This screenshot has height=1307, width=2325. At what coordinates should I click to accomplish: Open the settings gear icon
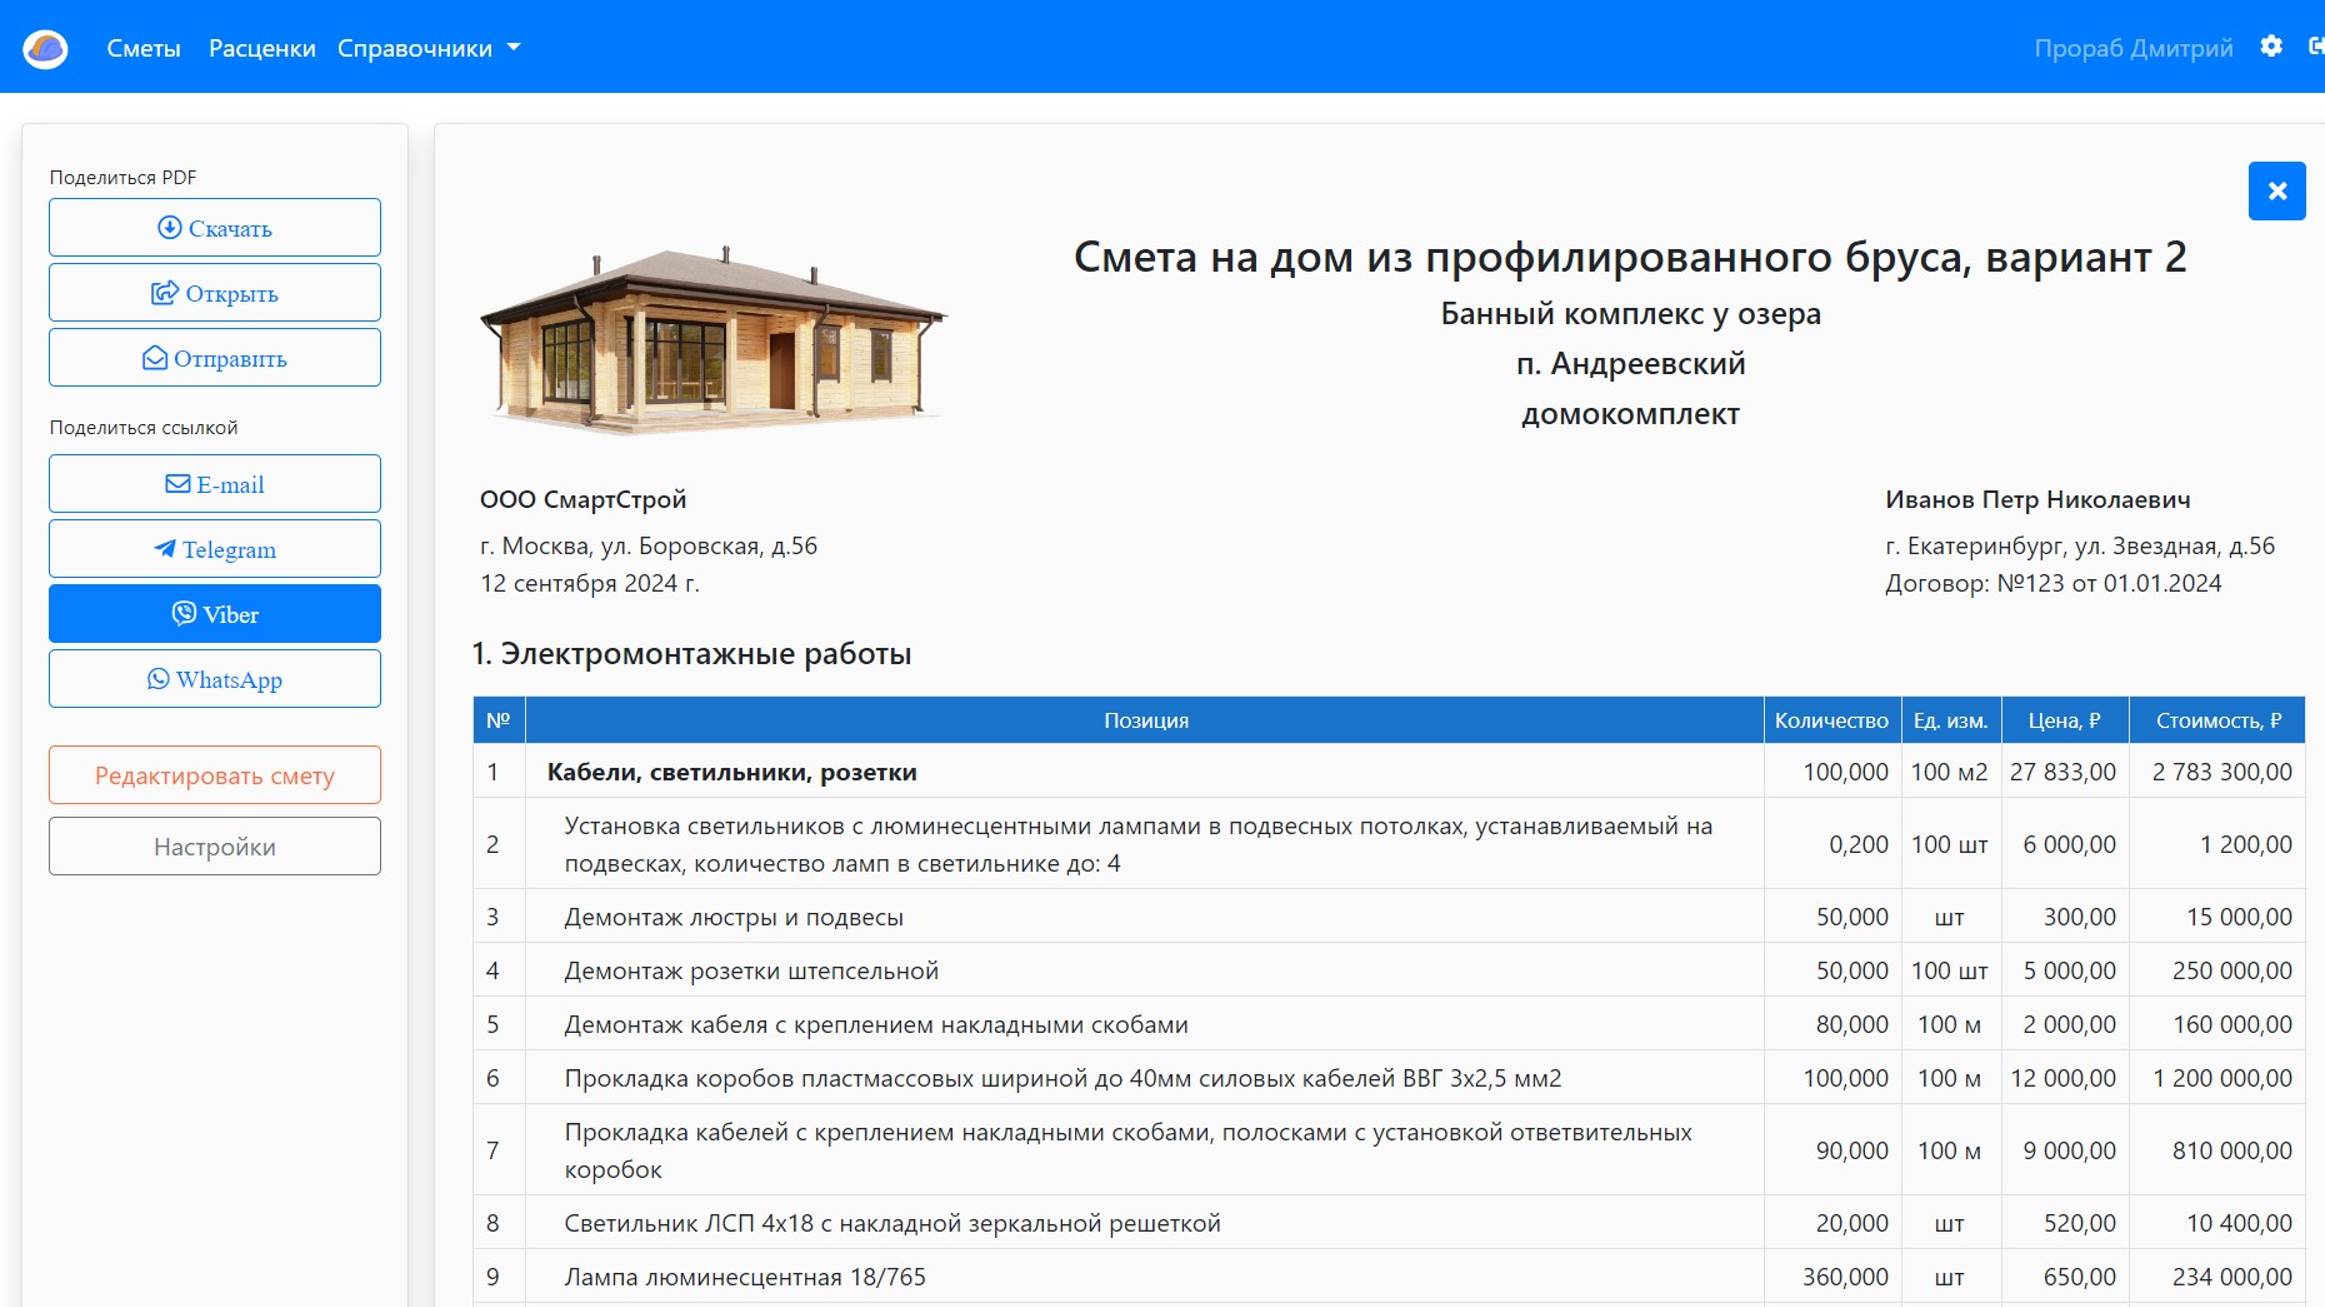point(2271,47)
